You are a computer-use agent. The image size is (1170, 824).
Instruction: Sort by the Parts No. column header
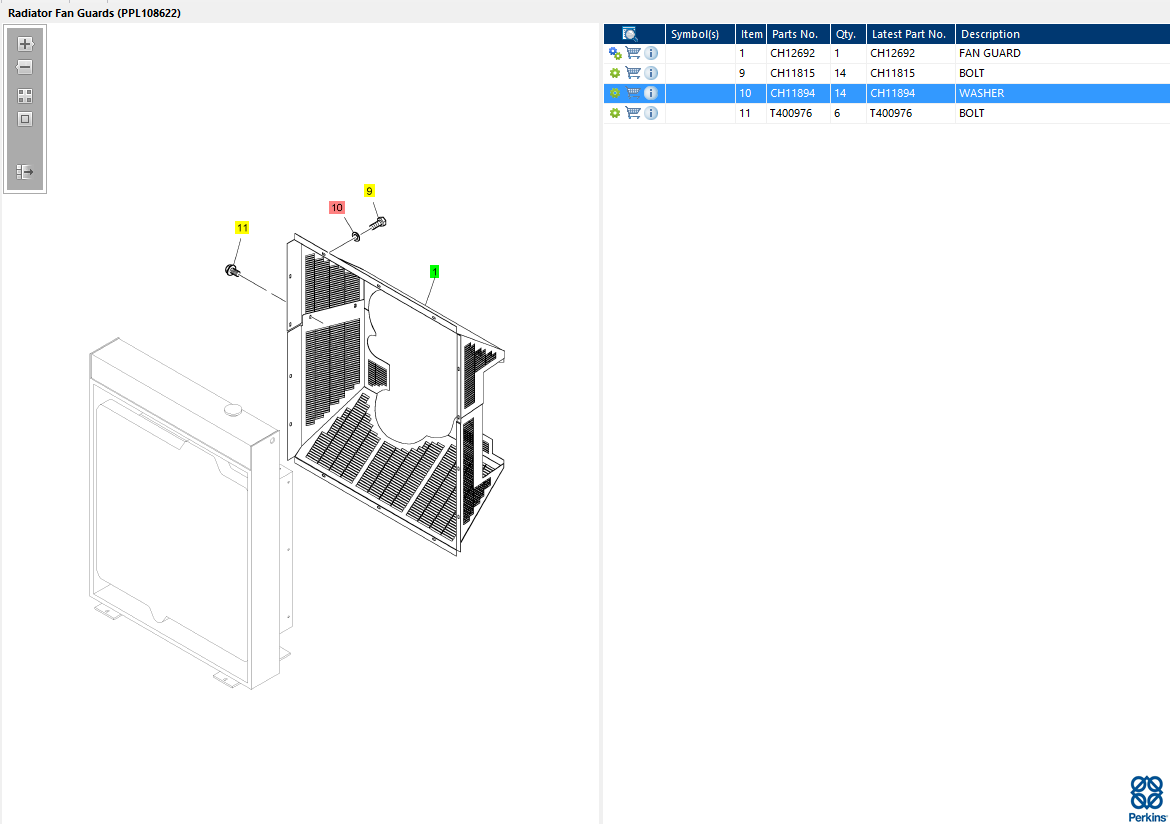[x=798, y=34]
